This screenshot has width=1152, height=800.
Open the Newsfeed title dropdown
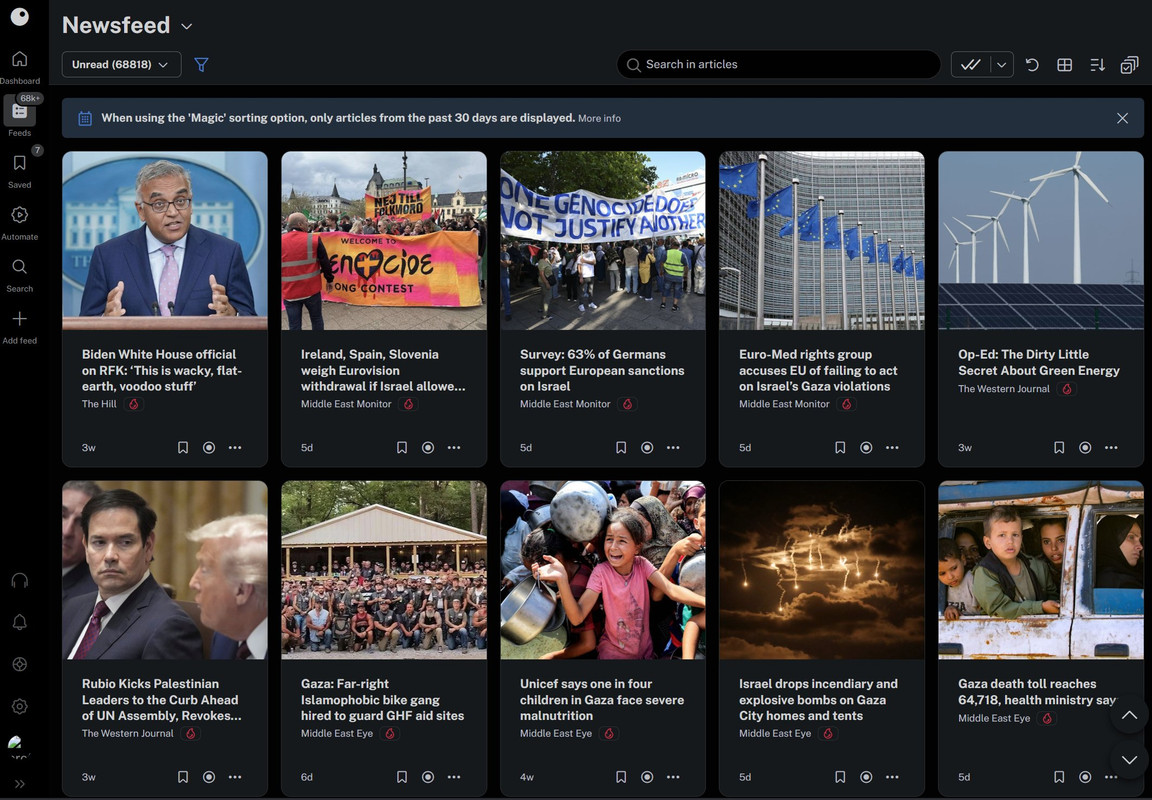pyautogui.click(x=187, y=26)
